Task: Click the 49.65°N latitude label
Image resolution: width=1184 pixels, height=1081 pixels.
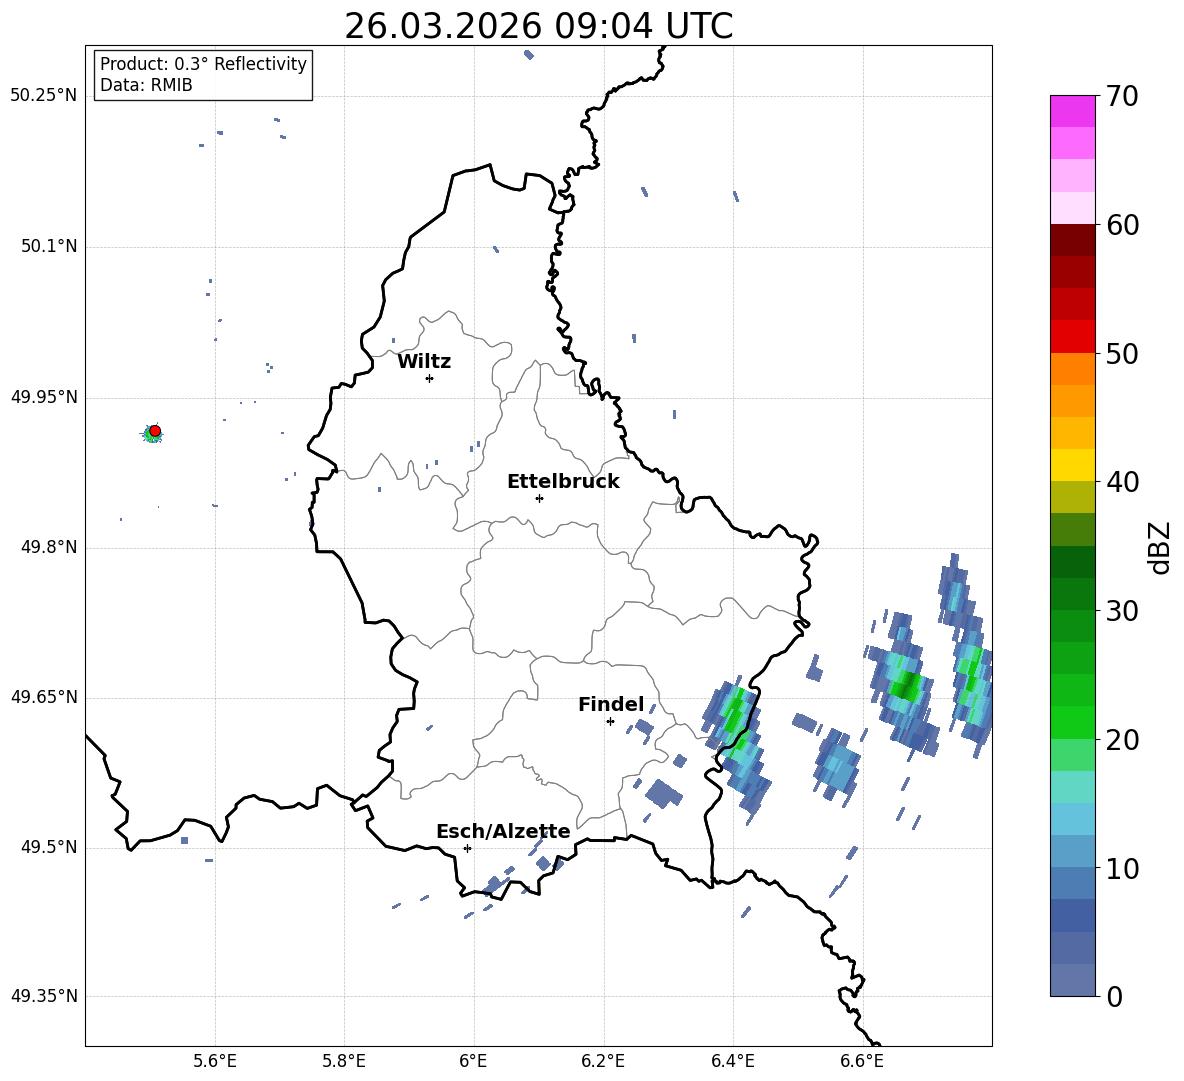Action: tap(44, 697)
